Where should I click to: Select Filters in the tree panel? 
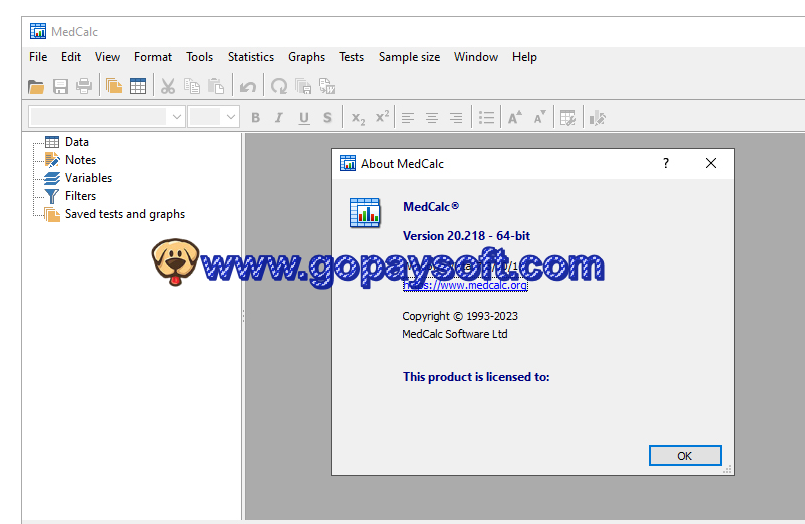point(80,196)
